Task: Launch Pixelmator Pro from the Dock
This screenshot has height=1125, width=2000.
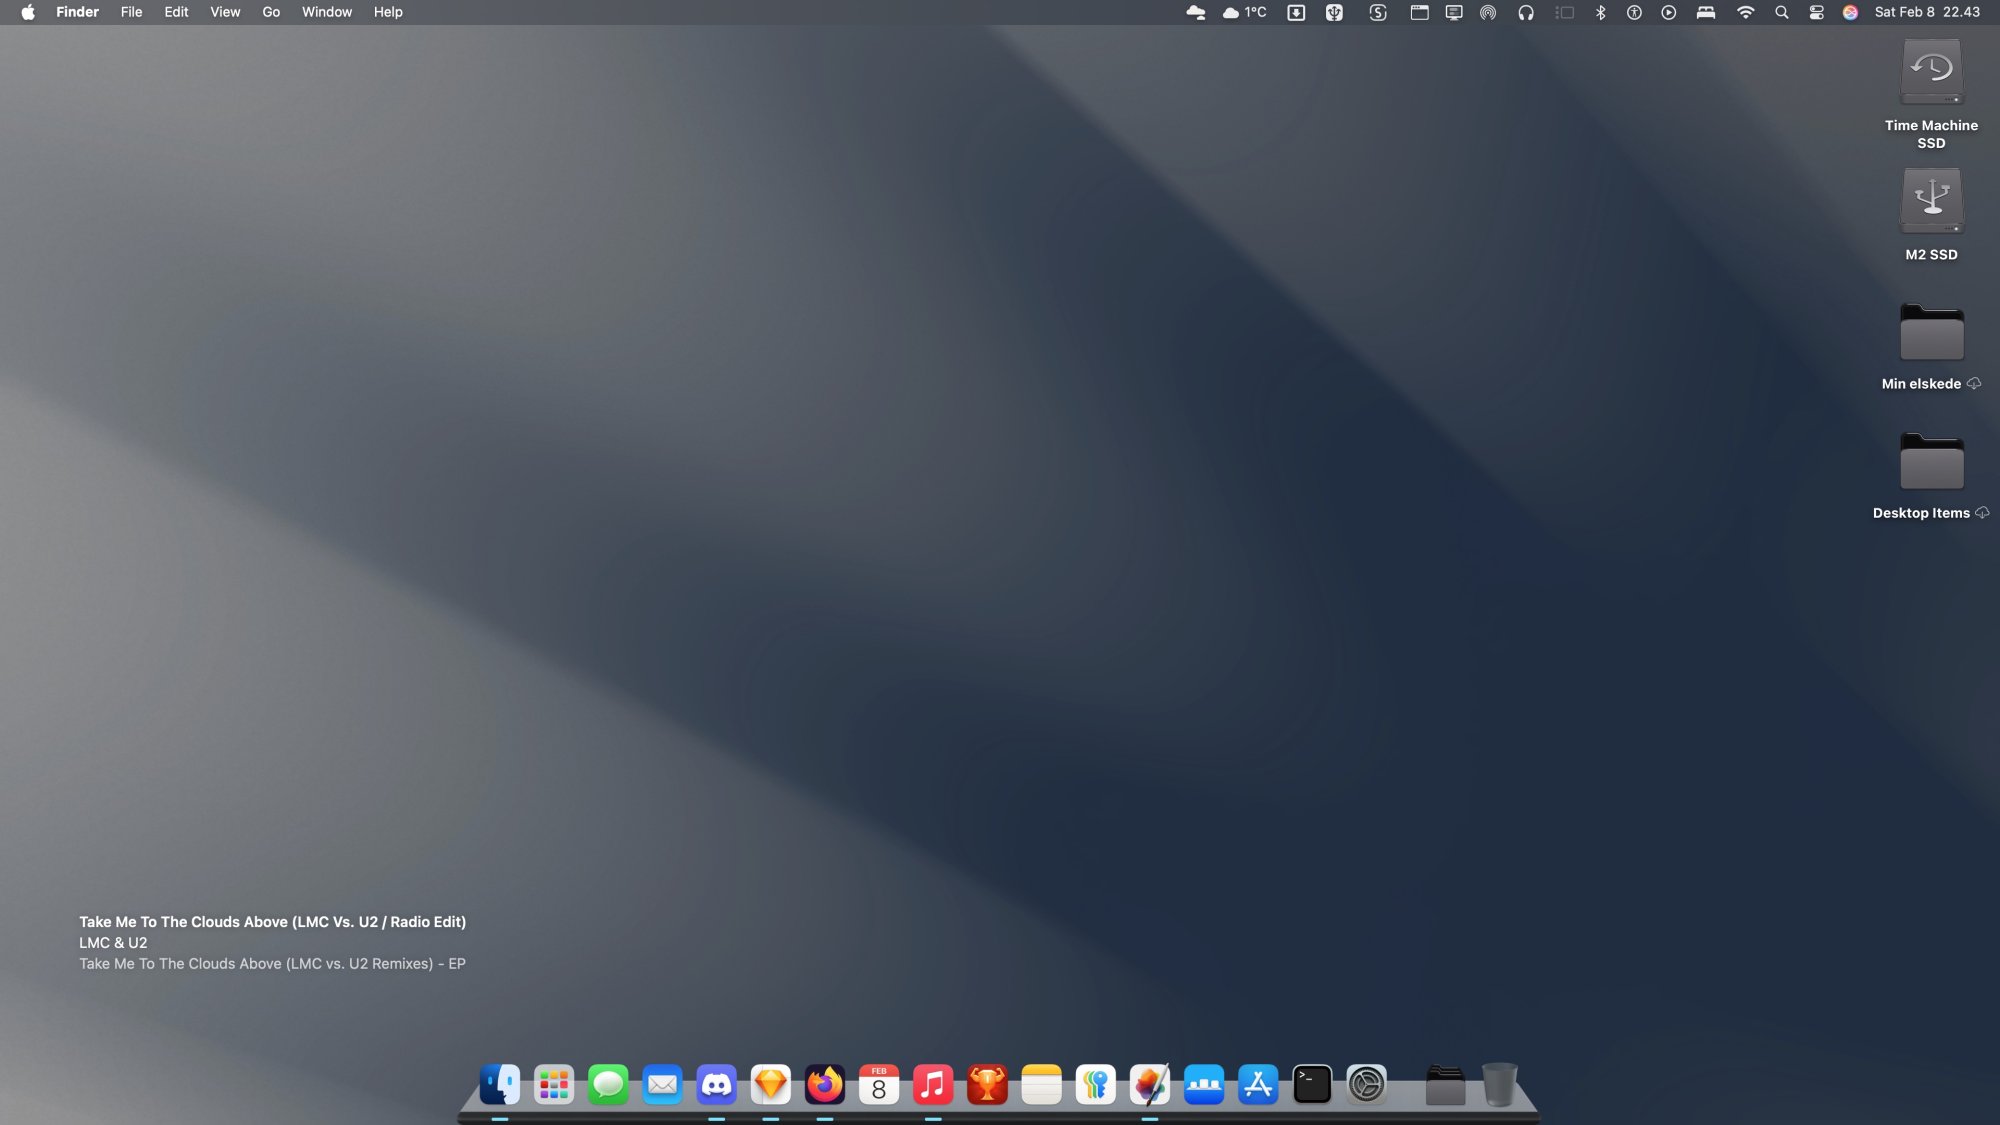Action: click(1150, 1084)
